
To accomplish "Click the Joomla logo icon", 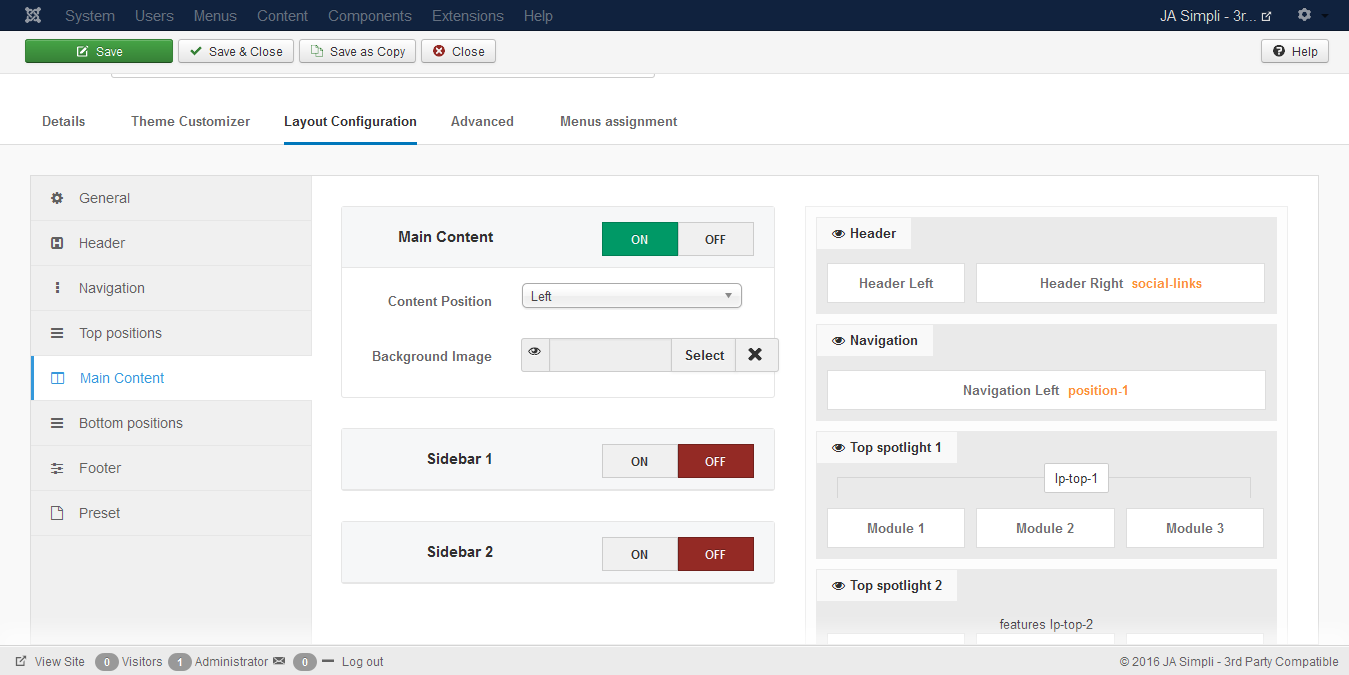I will 33,15.
